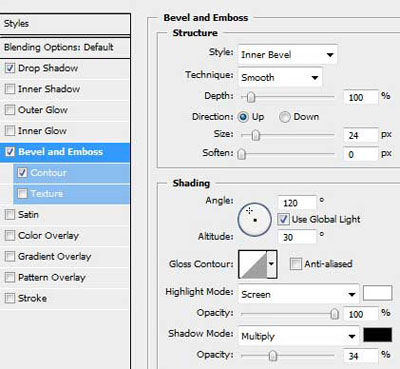Click the Shadow Opacity slider handle
Viewport: 400px width, 369px height.
tap(273, 356)
